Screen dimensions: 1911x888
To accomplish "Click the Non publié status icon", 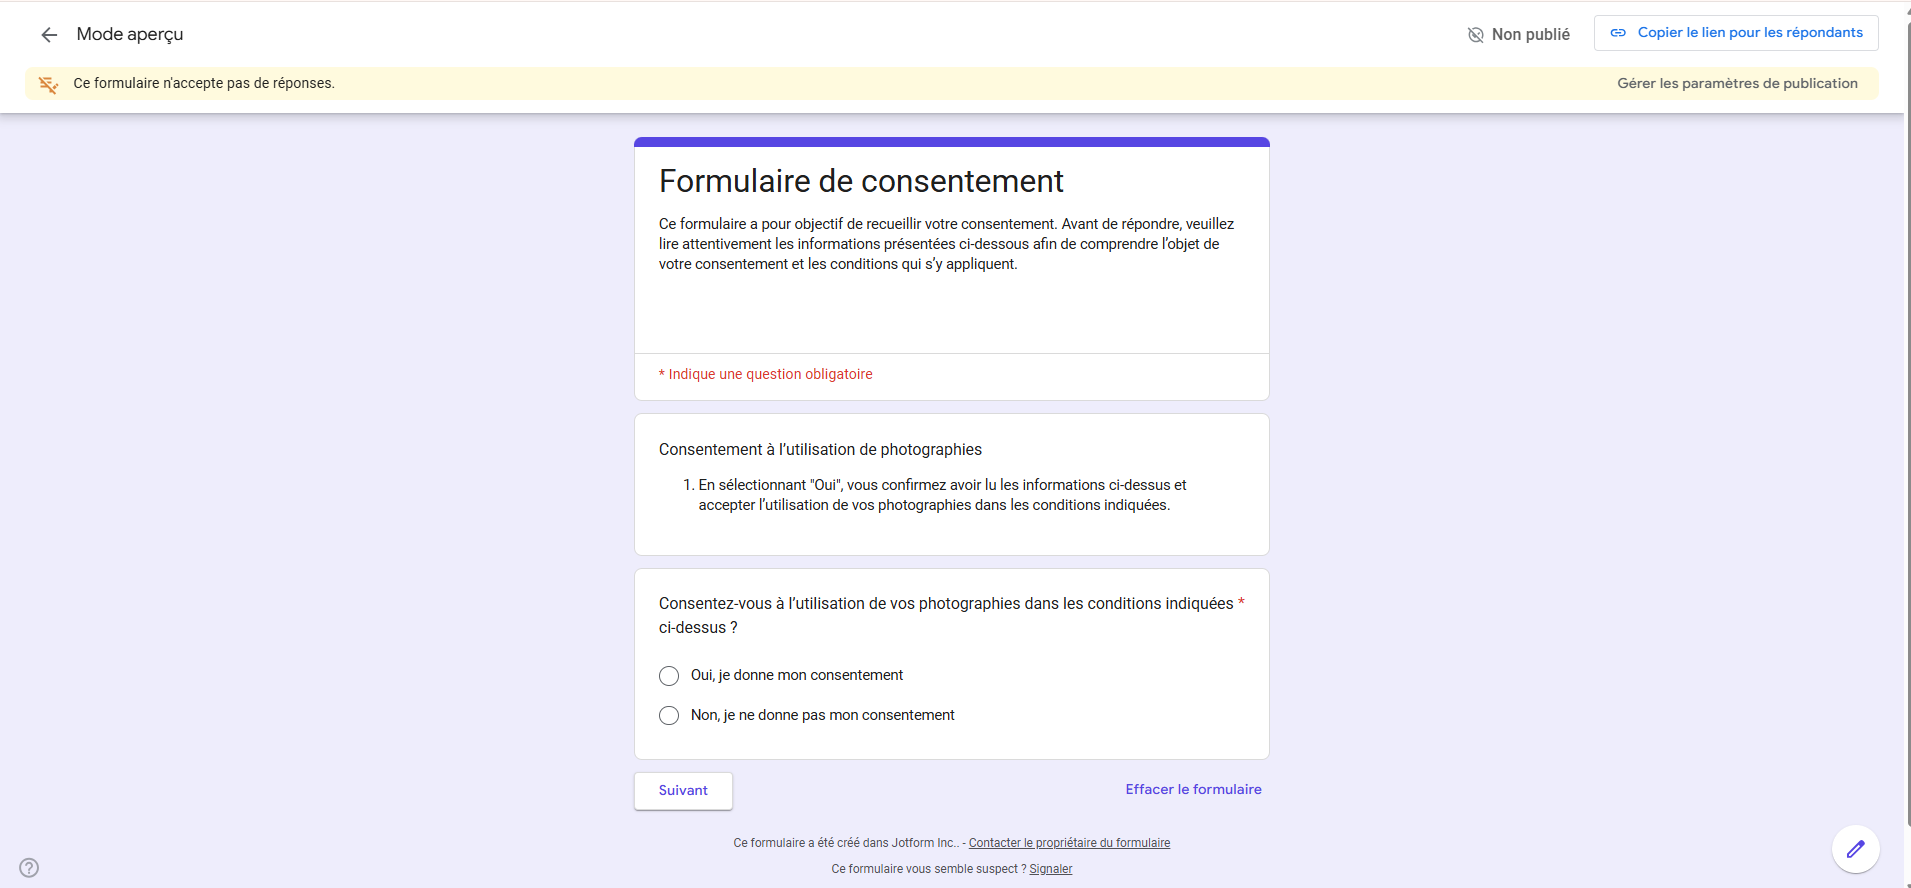I will coord(1475,35).
